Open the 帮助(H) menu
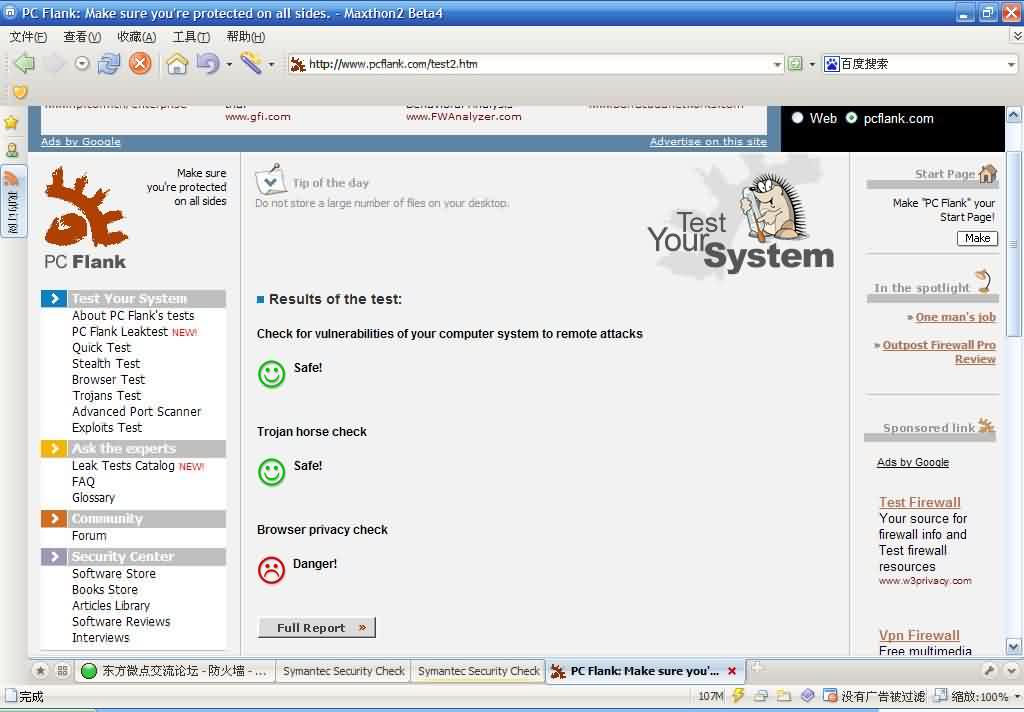Viewport: 1024px width, 712px height. 246,37
